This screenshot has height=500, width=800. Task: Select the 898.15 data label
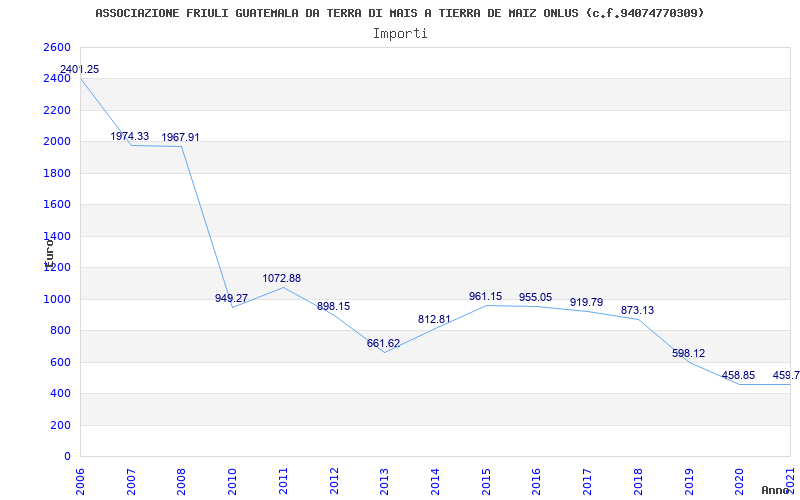click(333, 307)
